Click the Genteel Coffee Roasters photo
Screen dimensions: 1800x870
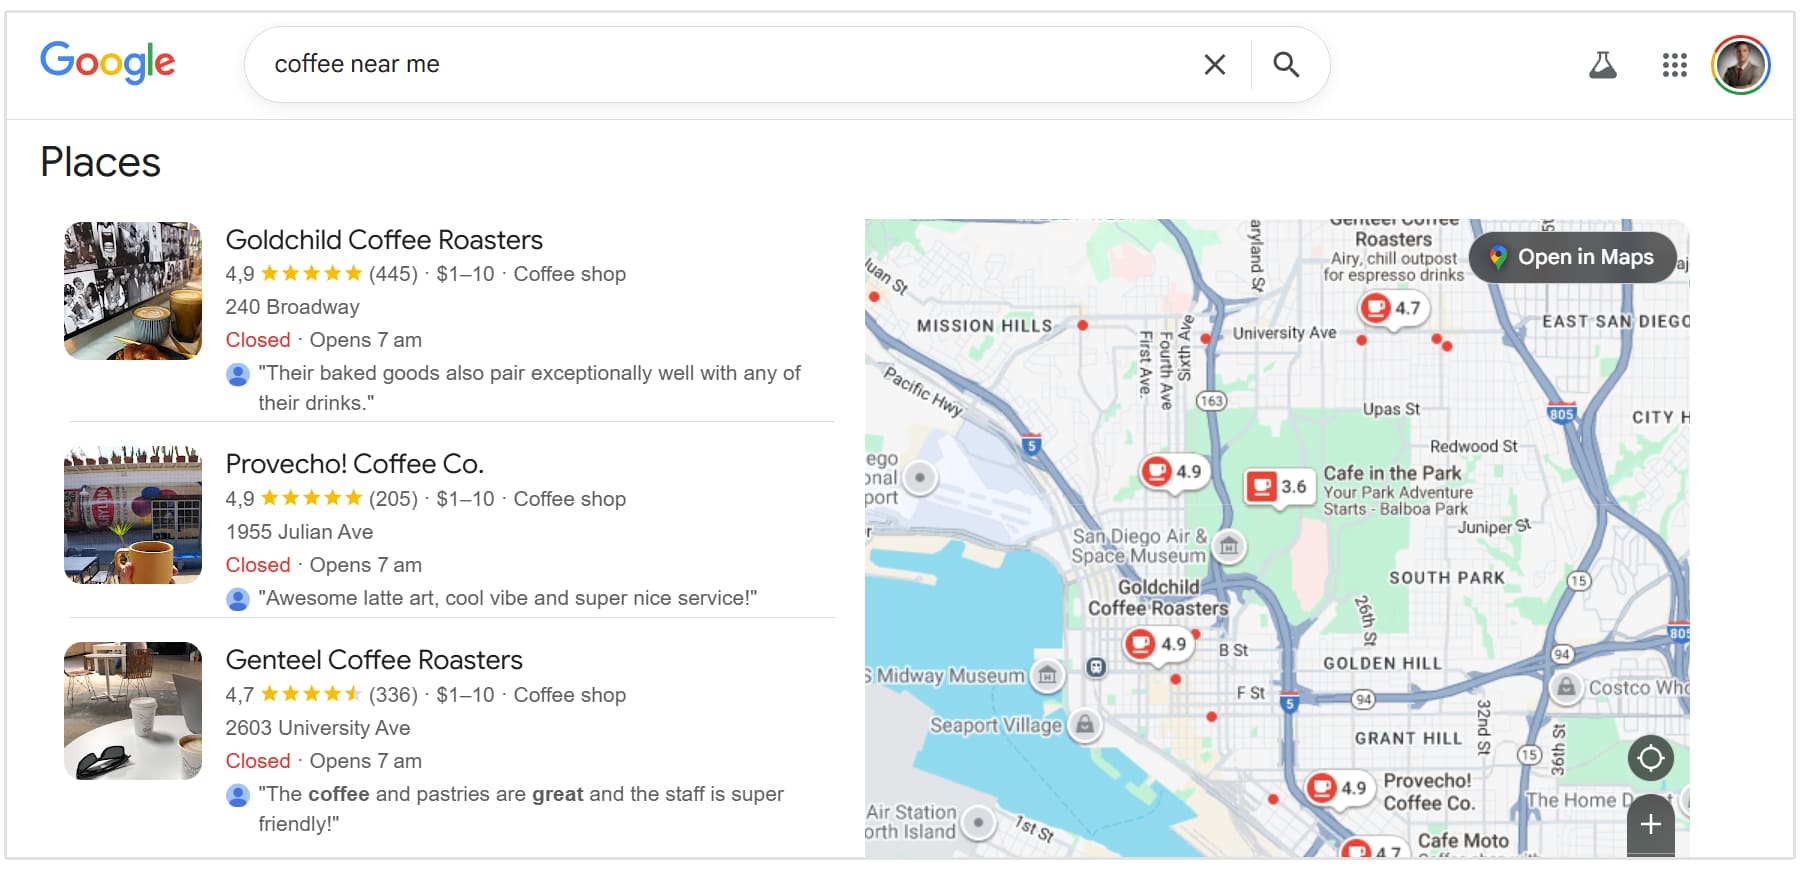point(133,711)
